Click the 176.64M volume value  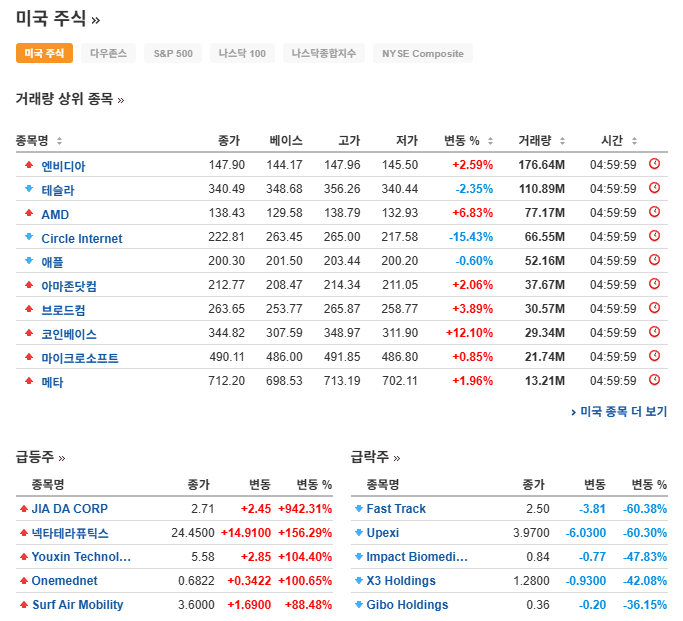541,165
